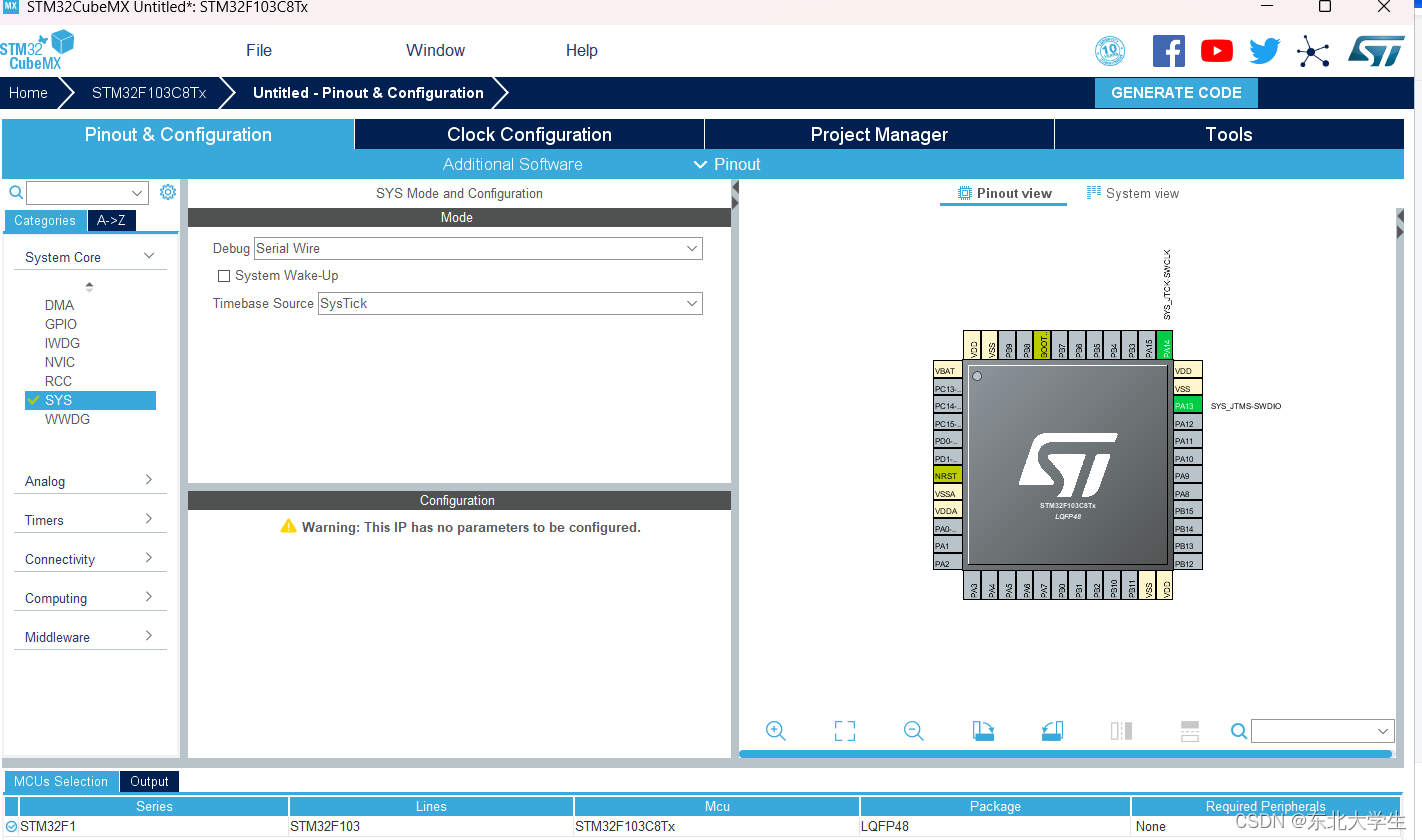Open the Help menu
Image resolution: width=1422 pixels, height=840 pixels.
pos(582,50)
